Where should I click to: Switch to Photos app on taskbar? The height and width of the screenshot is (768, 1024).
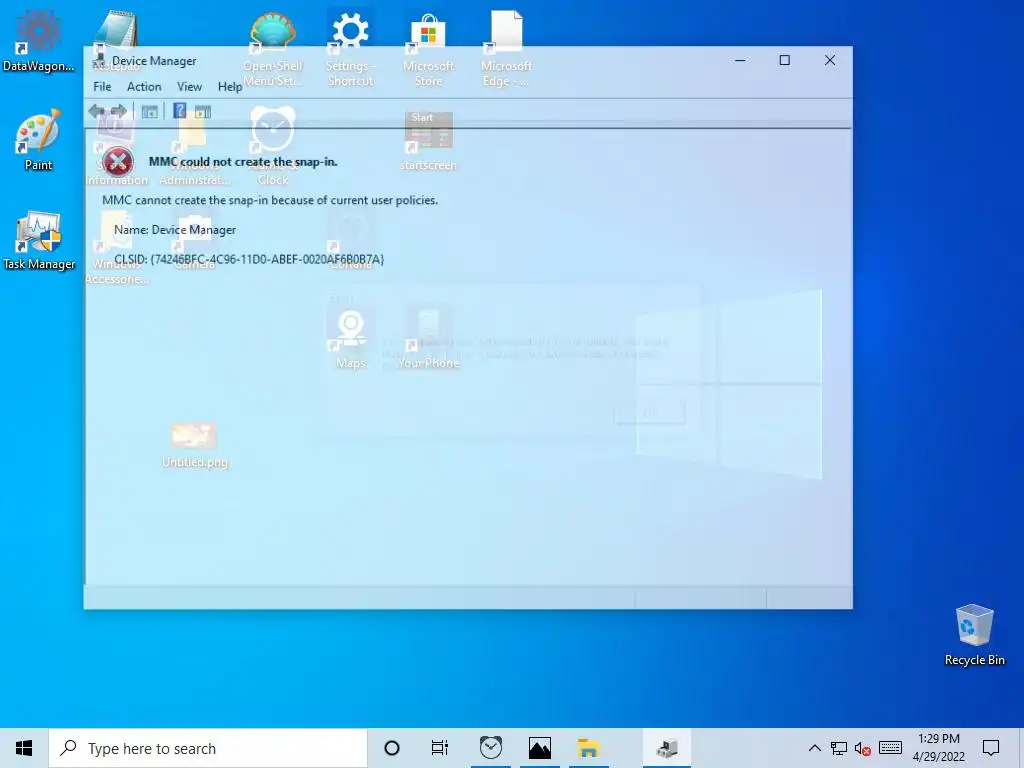tap(540, 748)
